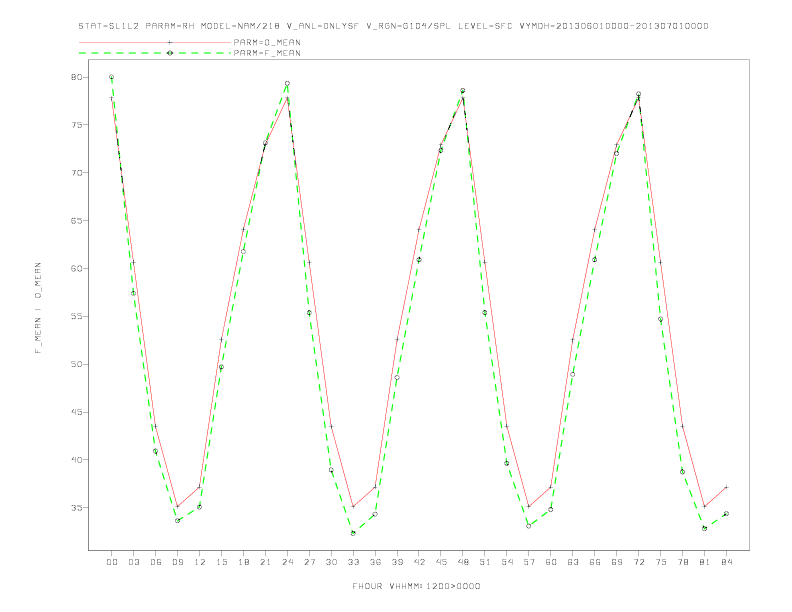Click the x-axis forecast hour label 78
The image size is (792, 612).
coord(682,562)
